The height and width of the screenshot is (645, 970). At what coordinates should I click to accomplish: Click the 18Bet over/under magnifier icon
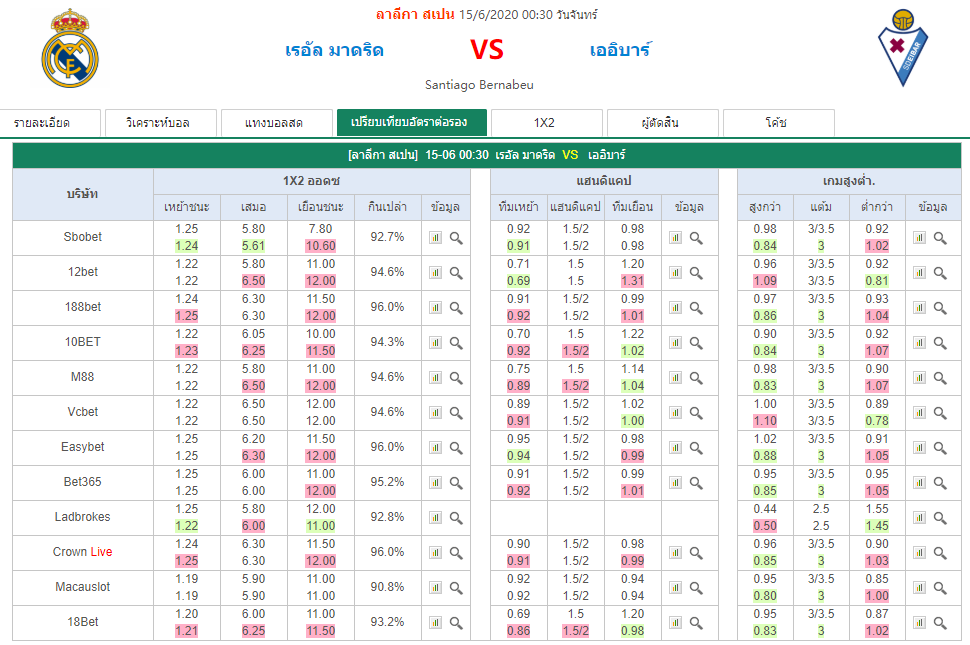[940, 623]
